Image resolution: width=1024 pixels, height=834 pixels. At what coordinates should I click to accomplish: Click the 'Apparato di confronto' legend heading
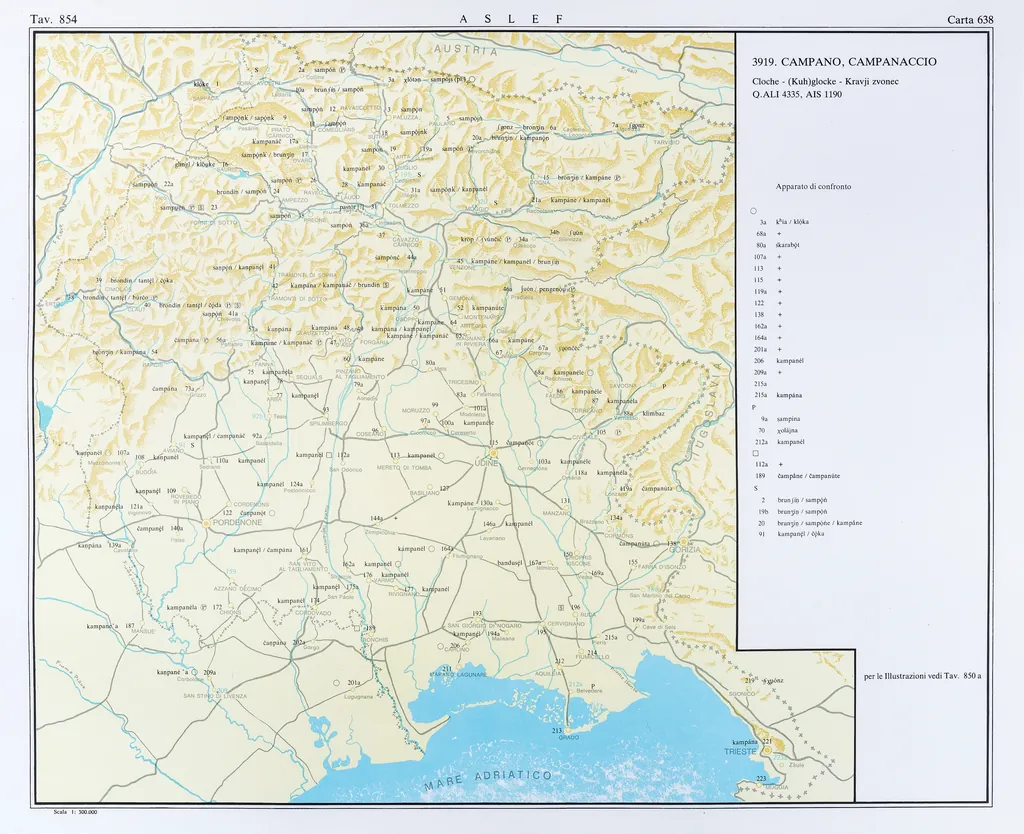[x=813, y=187]
